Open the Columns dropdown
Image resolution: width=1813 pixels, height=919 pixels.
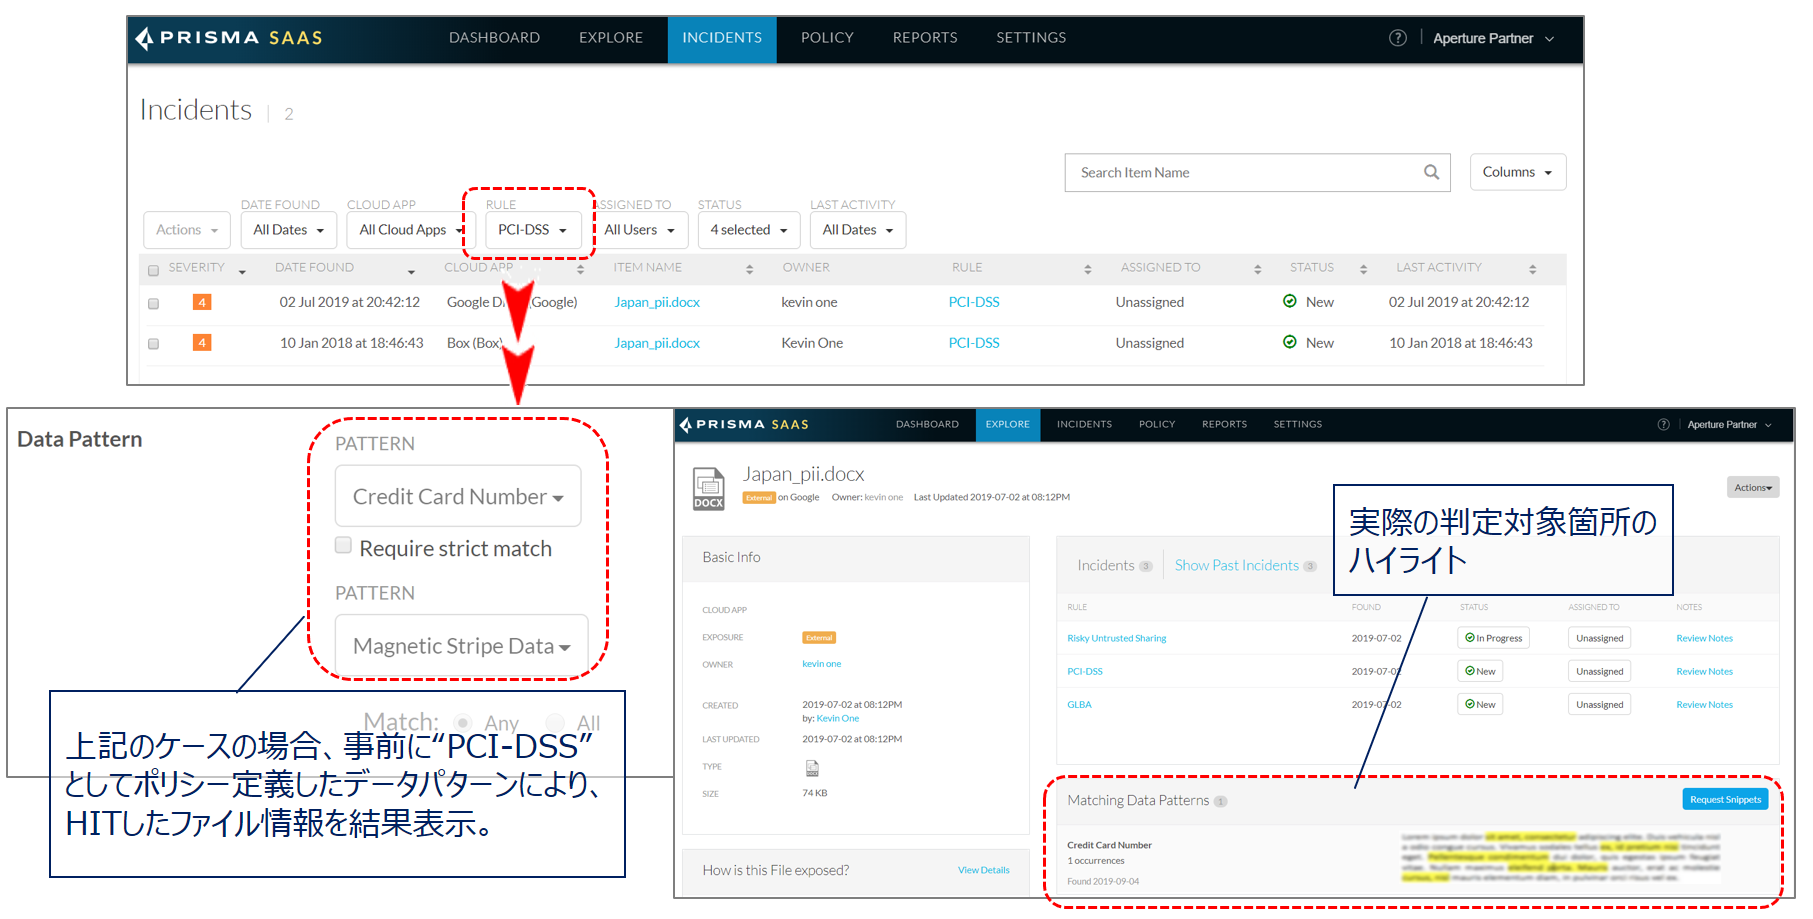[1518, 172]
